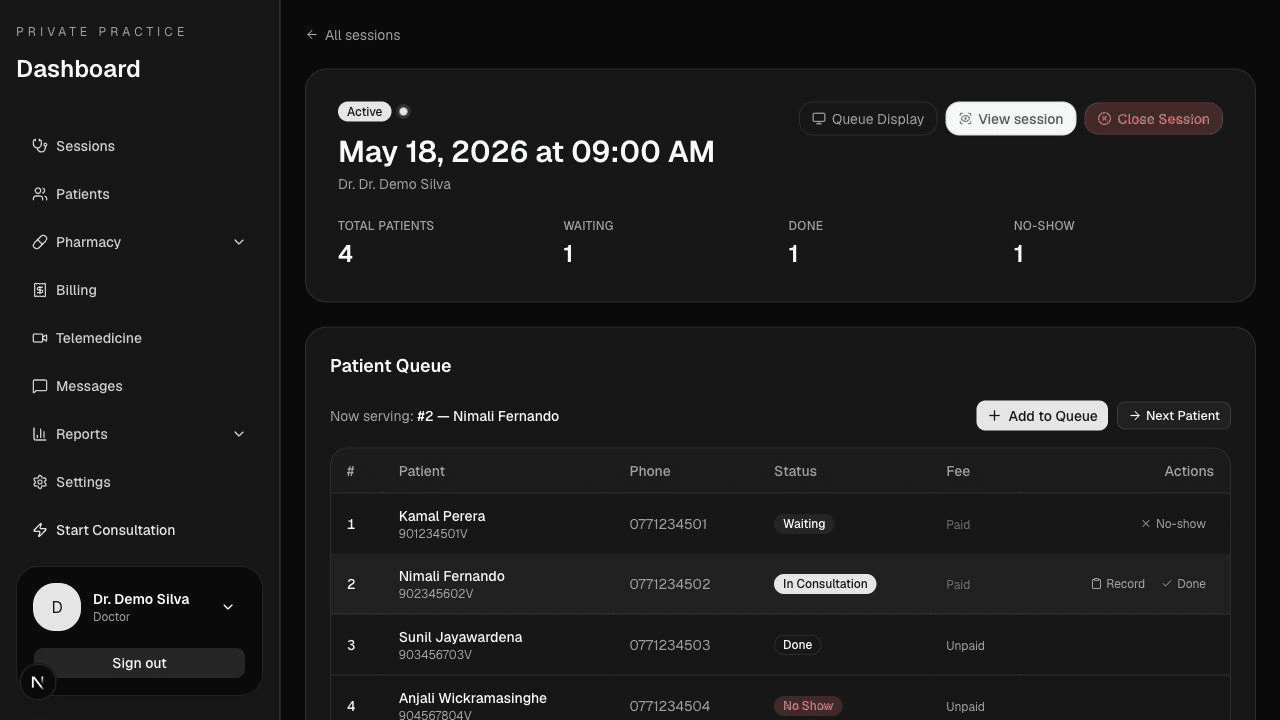Click the plus icon in Add to Queue
Image resolution: width=1280 pixels, height=720 pixels.
(994, 416)
